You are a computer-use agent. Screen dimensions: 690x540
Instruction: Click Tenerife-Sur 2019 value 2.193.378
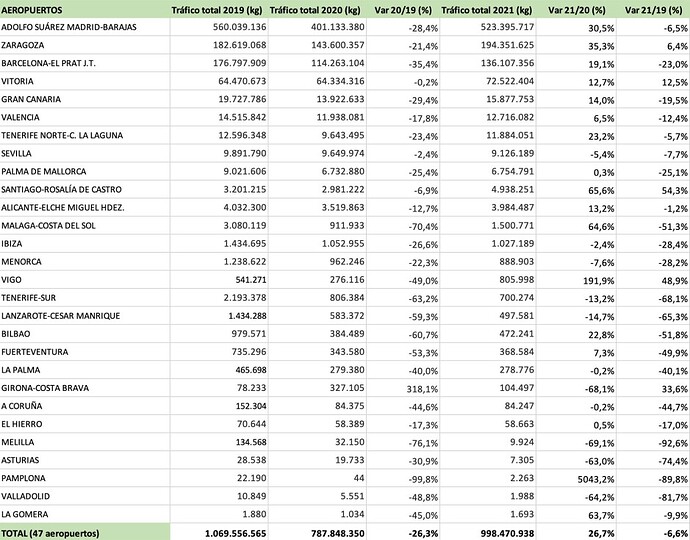[x=245, y=298]
